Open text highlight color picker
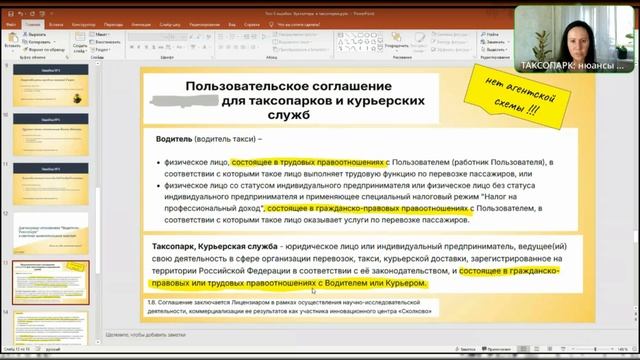The width and height of the screenshot is (640, 360). click(193, 48)
